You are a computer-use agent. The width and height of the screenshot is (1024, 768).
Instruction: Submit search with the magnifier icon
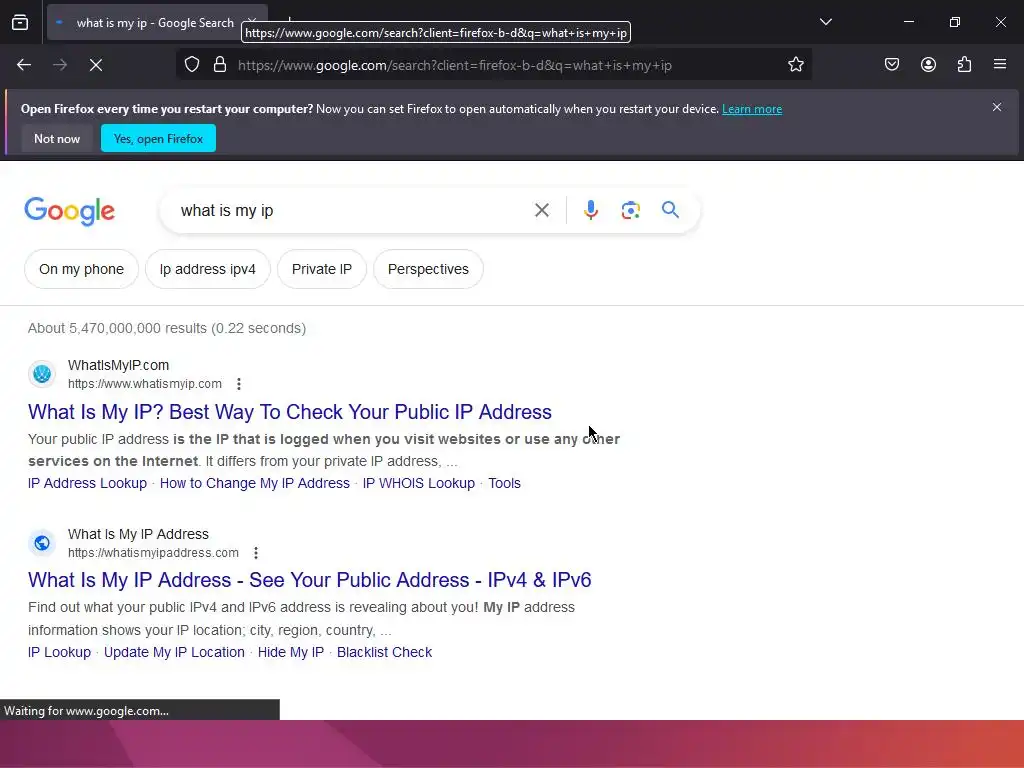click(x=670, y=210)
